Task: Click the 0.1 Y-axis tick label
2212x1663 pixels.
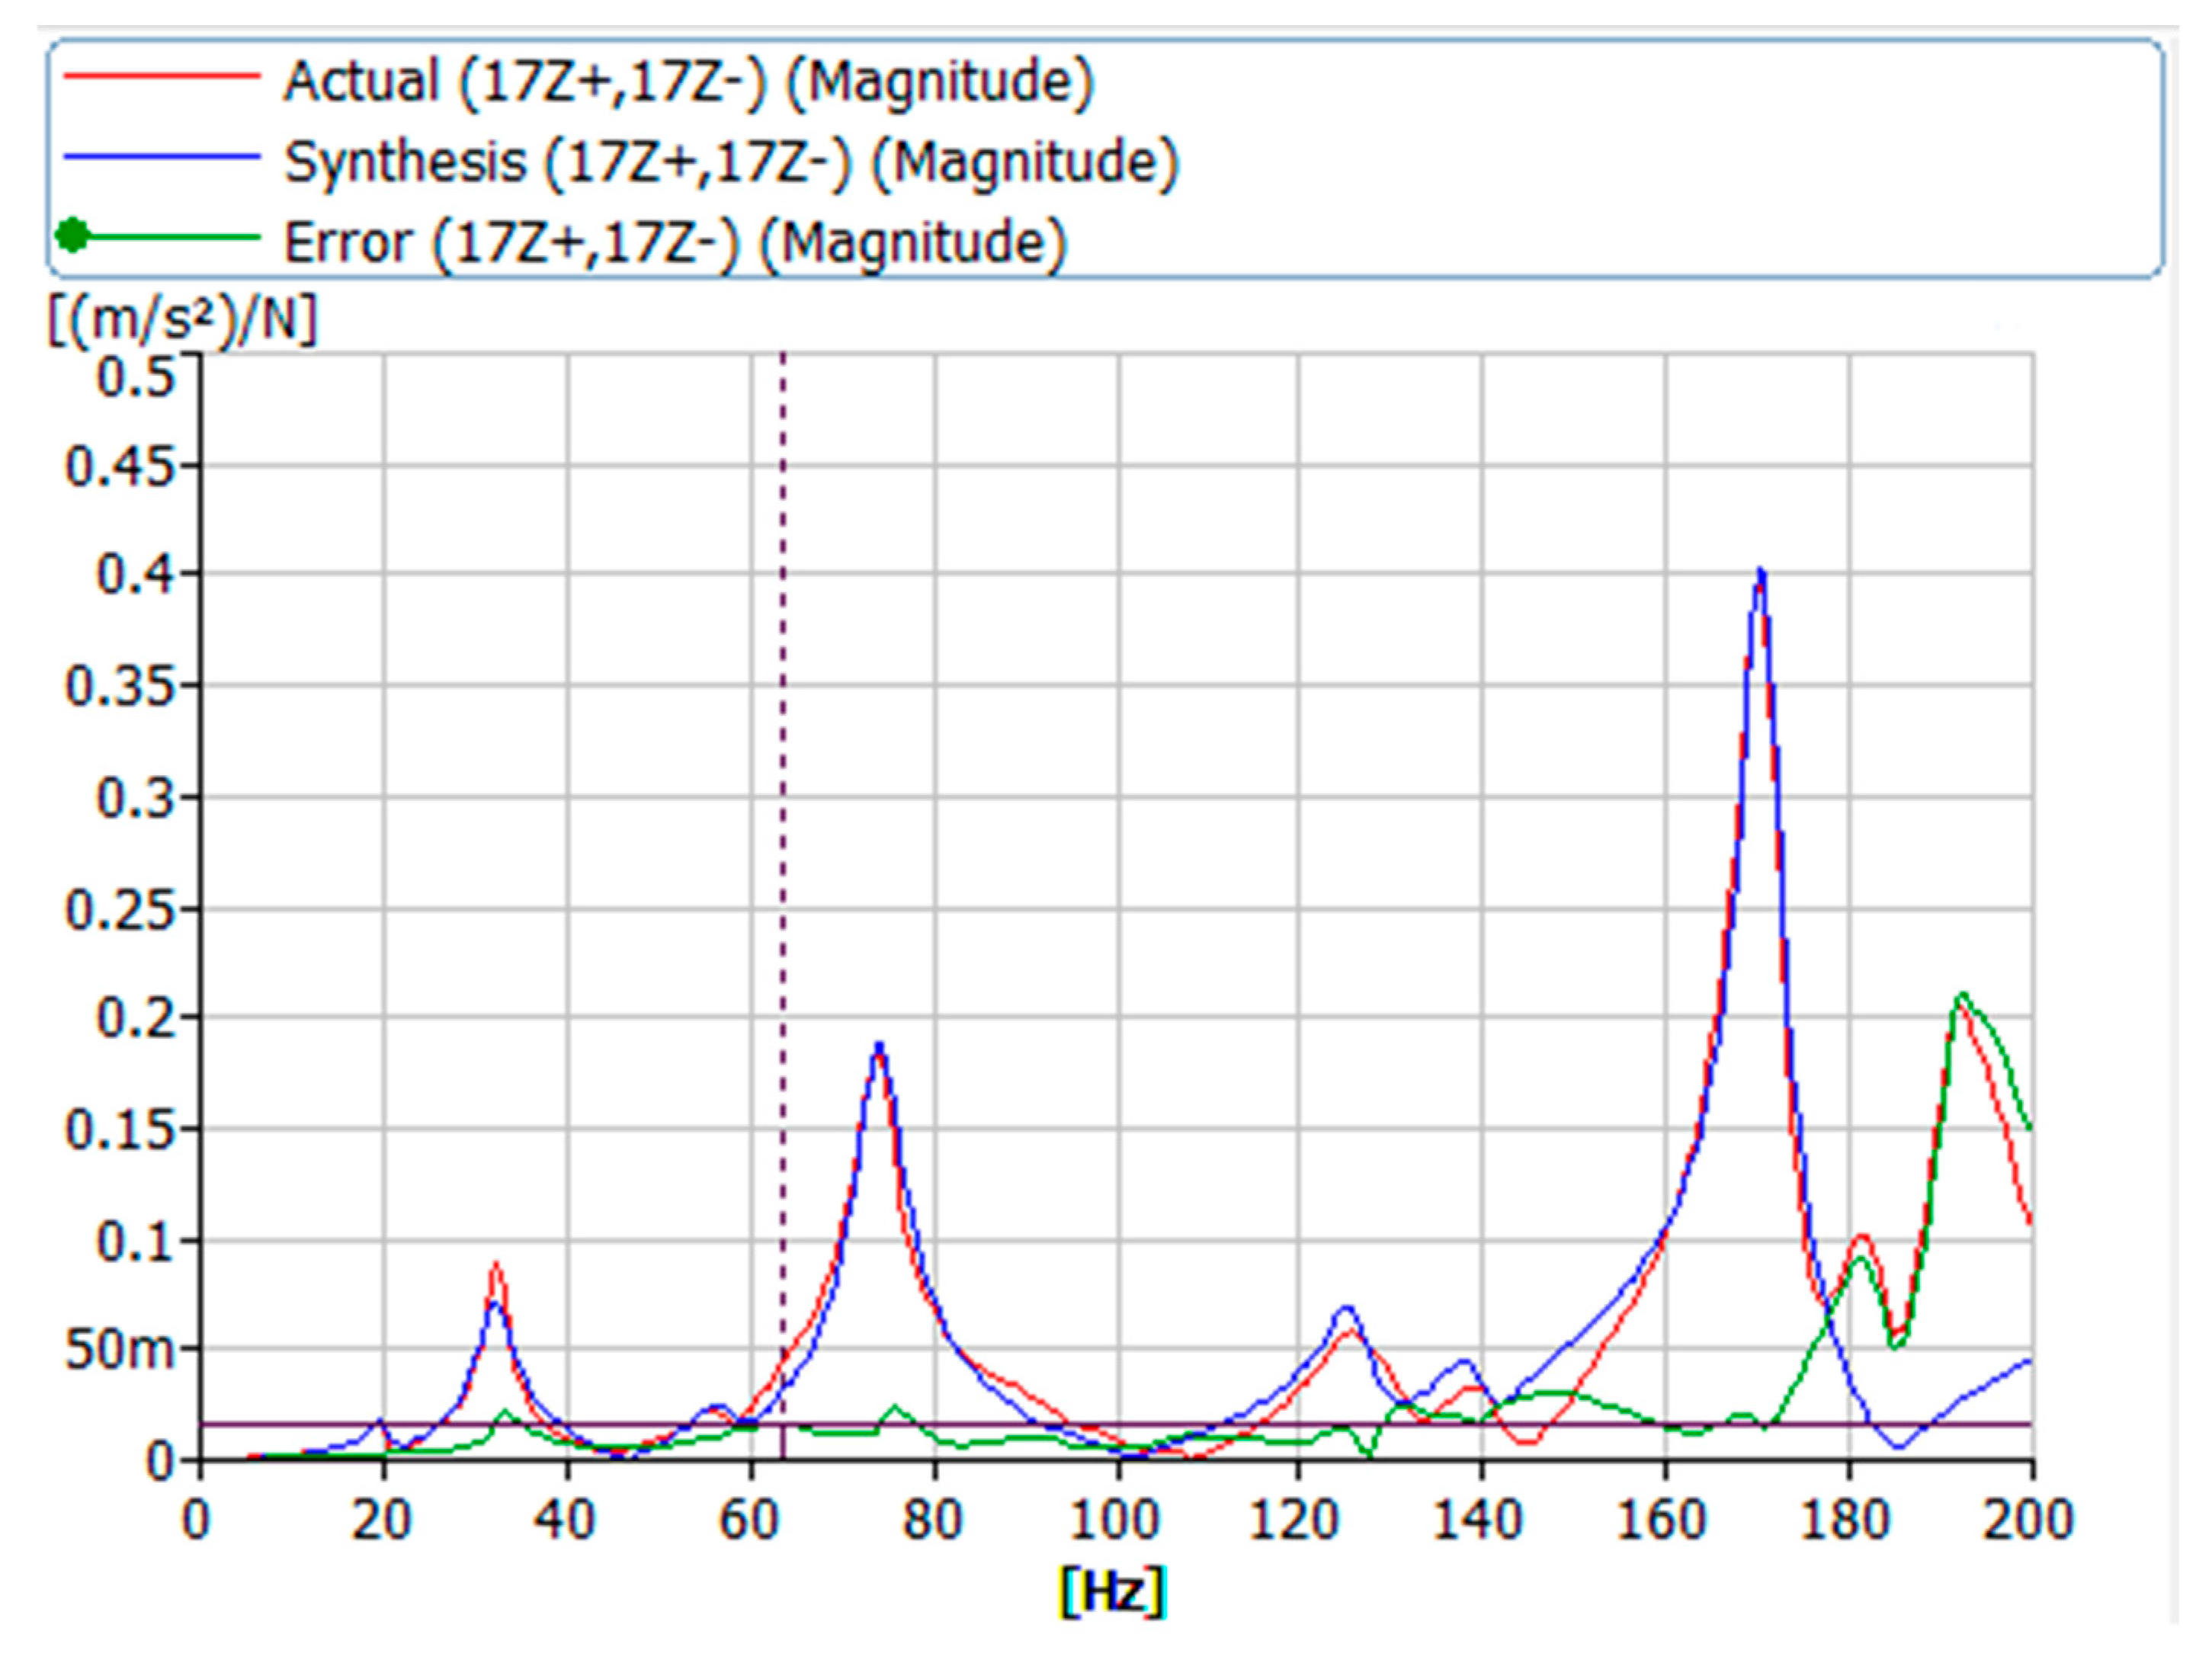Action: [x=136, y=1241]
